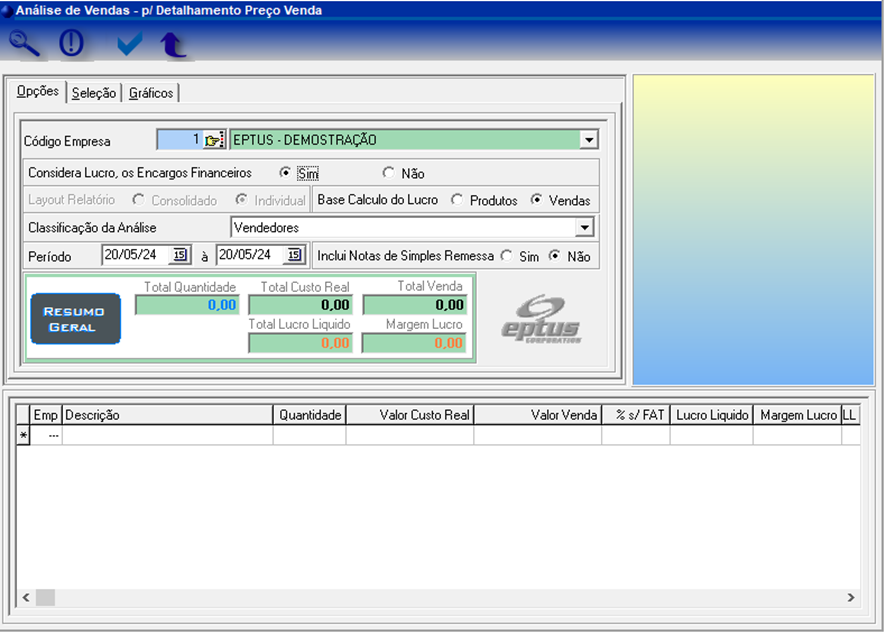The image size is (886, 634).
Task: Click the Eptus Corporation logo
Action: click(541, 319)
